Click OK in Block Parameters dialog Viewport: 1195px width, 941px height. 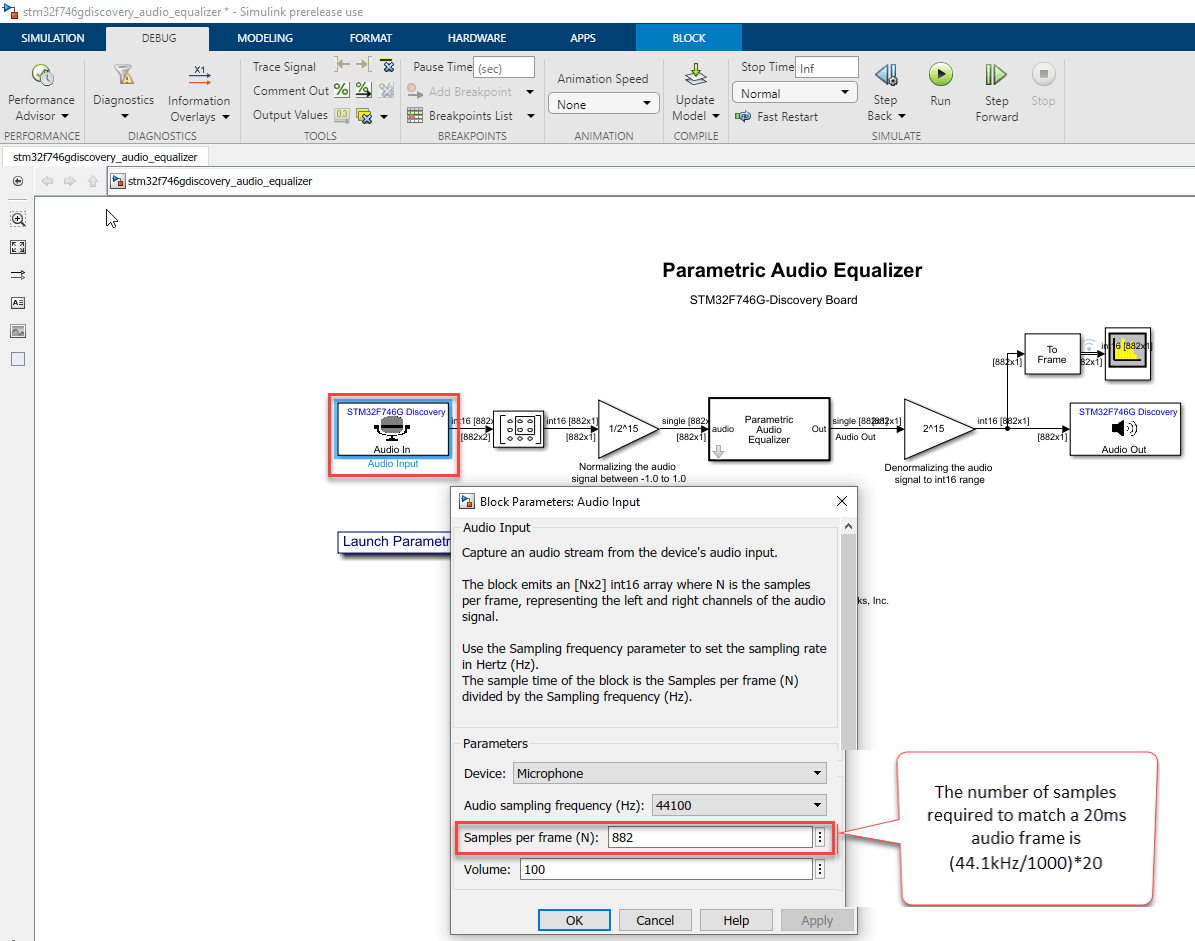click(x=574, y=920)
